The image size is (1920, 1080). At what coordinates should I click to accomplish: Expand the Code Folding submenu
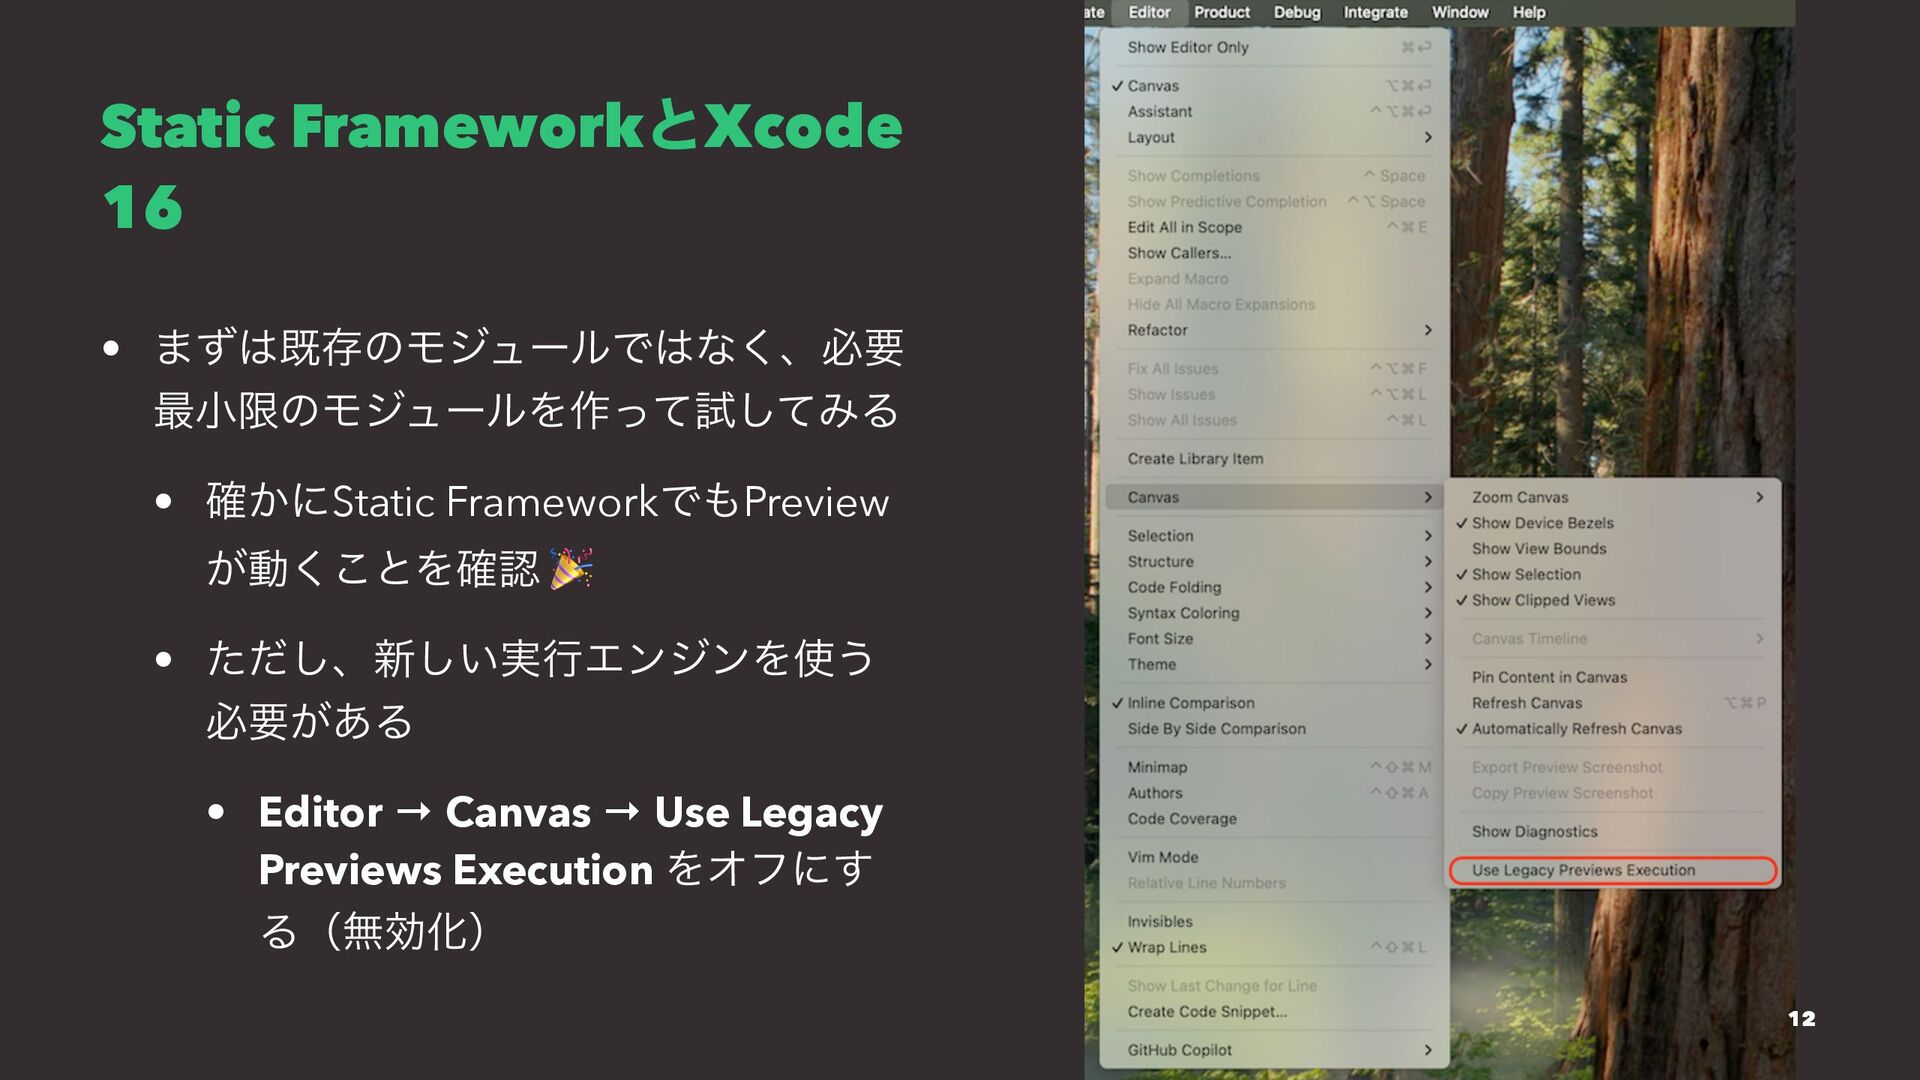point(1274,588)
